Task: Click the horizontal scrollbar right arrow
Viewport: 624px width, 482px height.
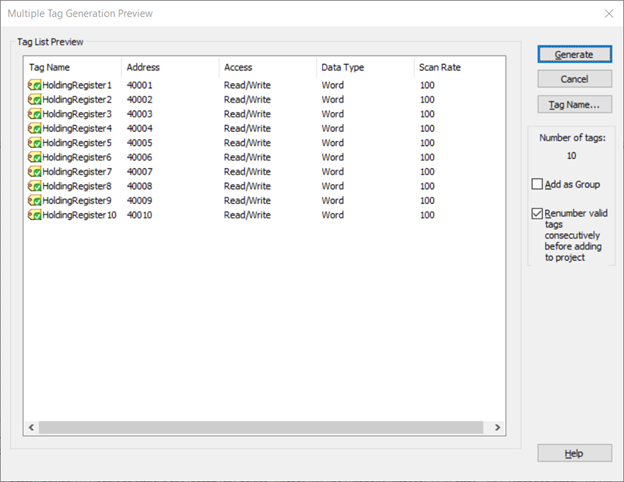Action: 498,427
